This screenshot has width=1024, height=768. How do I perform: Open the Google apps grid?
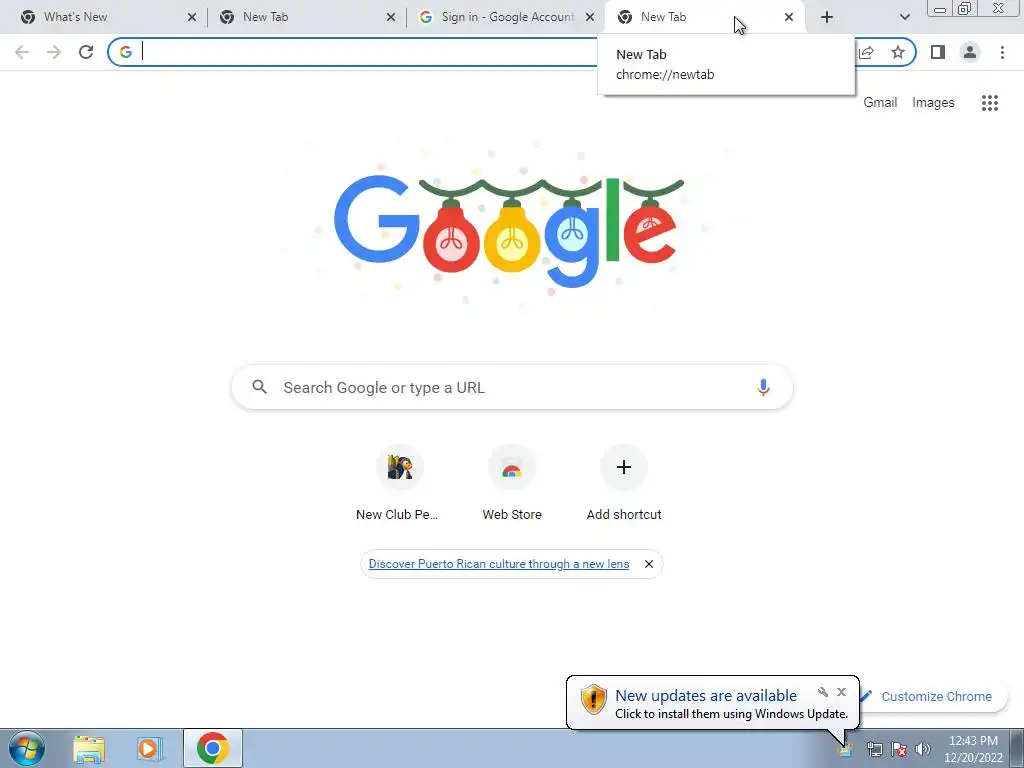989,103
